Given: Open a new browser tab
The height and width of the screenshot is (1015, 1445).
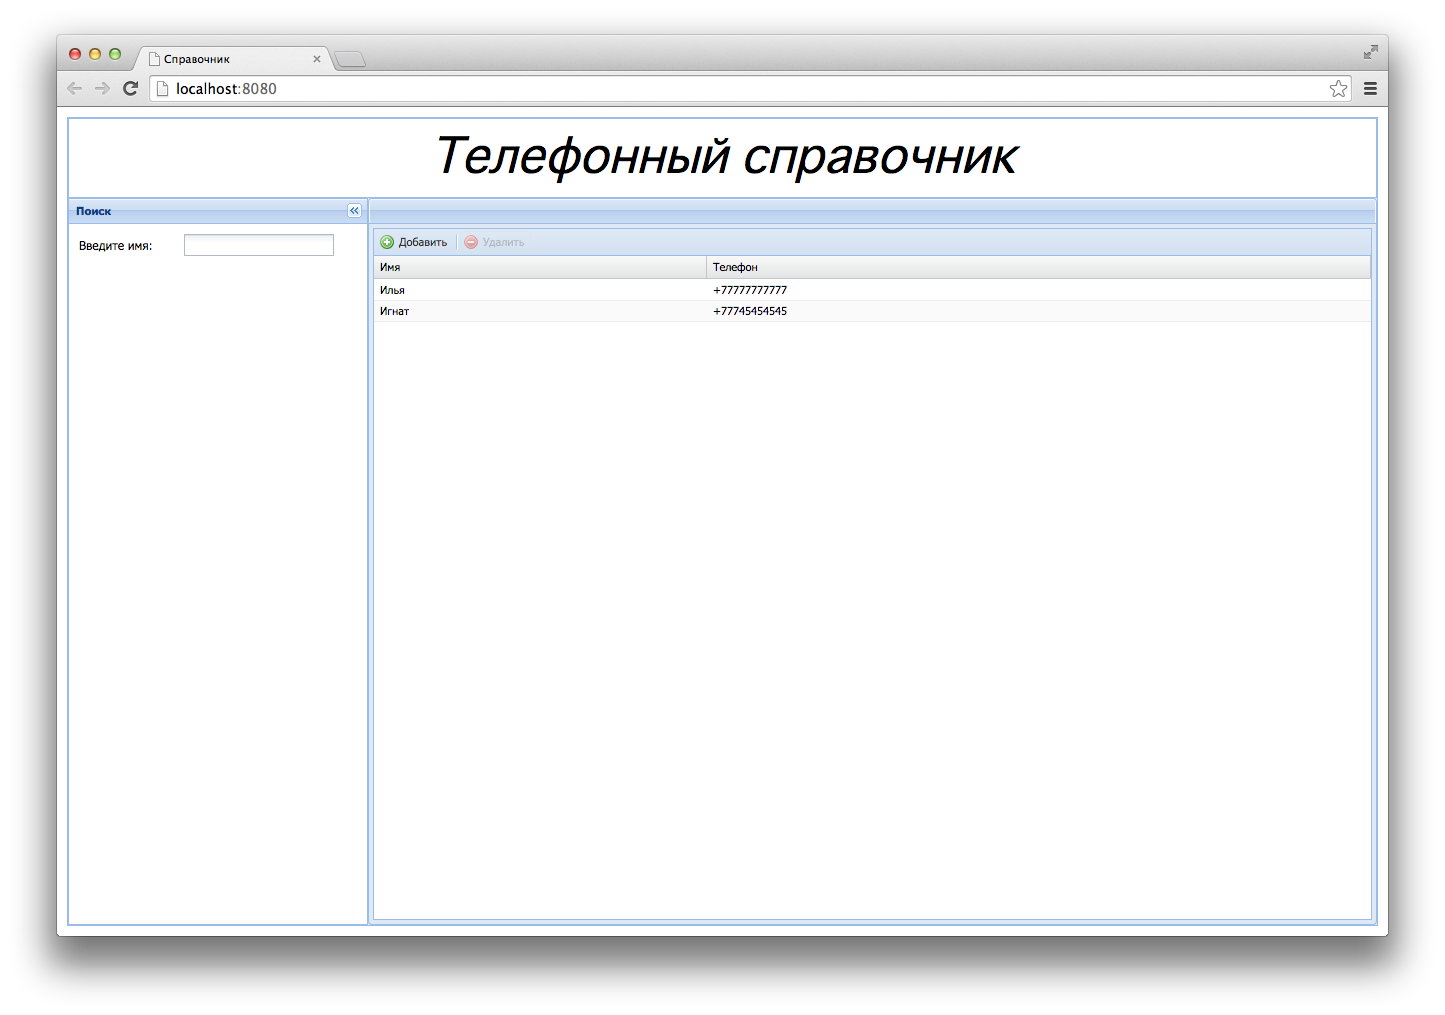Looking at the screenshot, I should (x=350, y=60).
